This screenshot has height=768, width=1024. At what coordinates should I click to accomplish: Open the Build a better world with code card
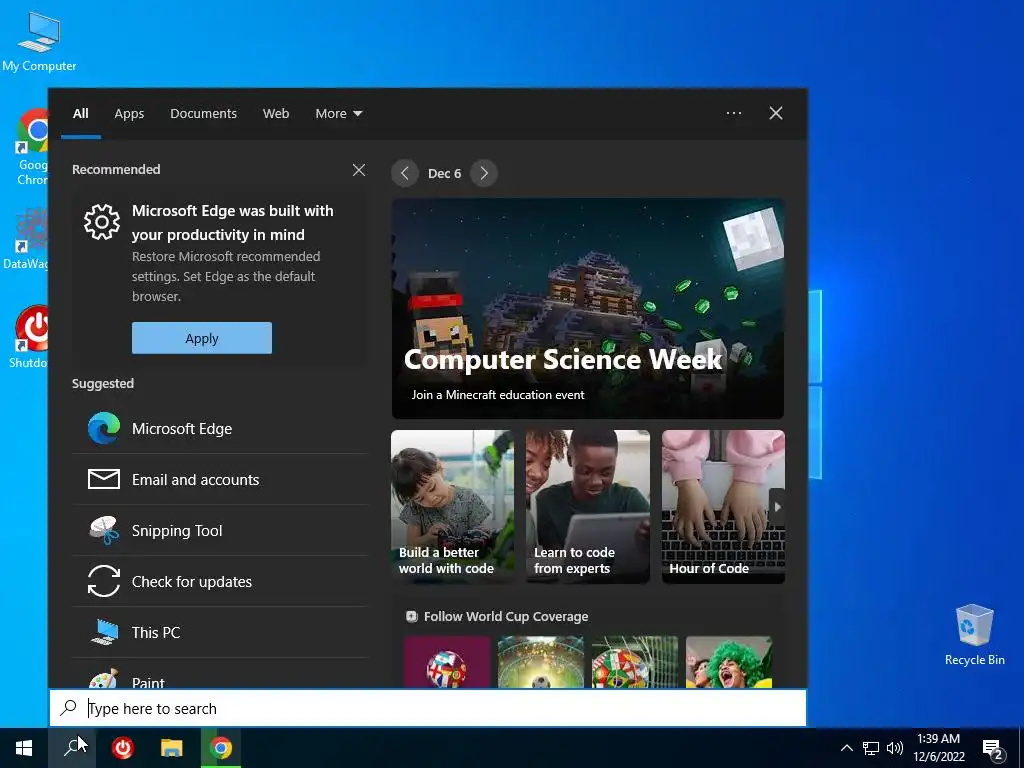pos(452,506)
